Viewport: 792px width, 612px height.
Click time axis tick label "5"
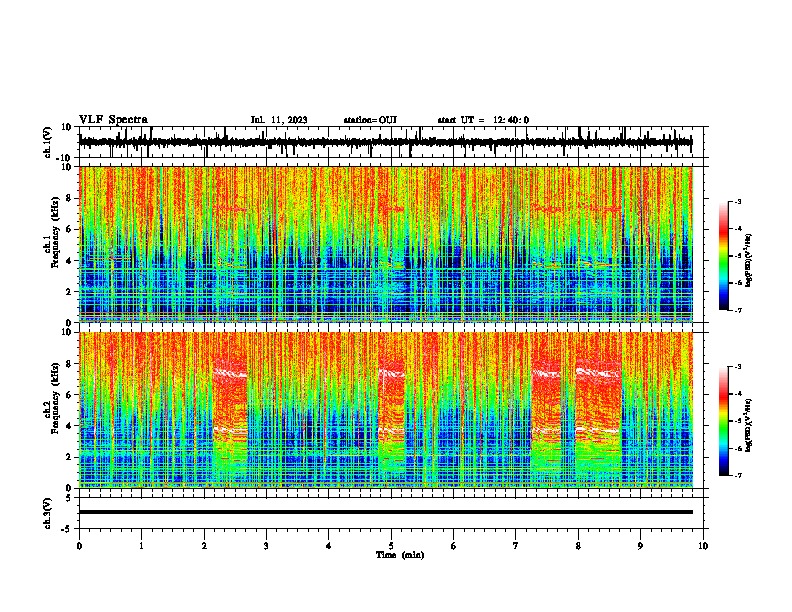[x=391, y=546]
